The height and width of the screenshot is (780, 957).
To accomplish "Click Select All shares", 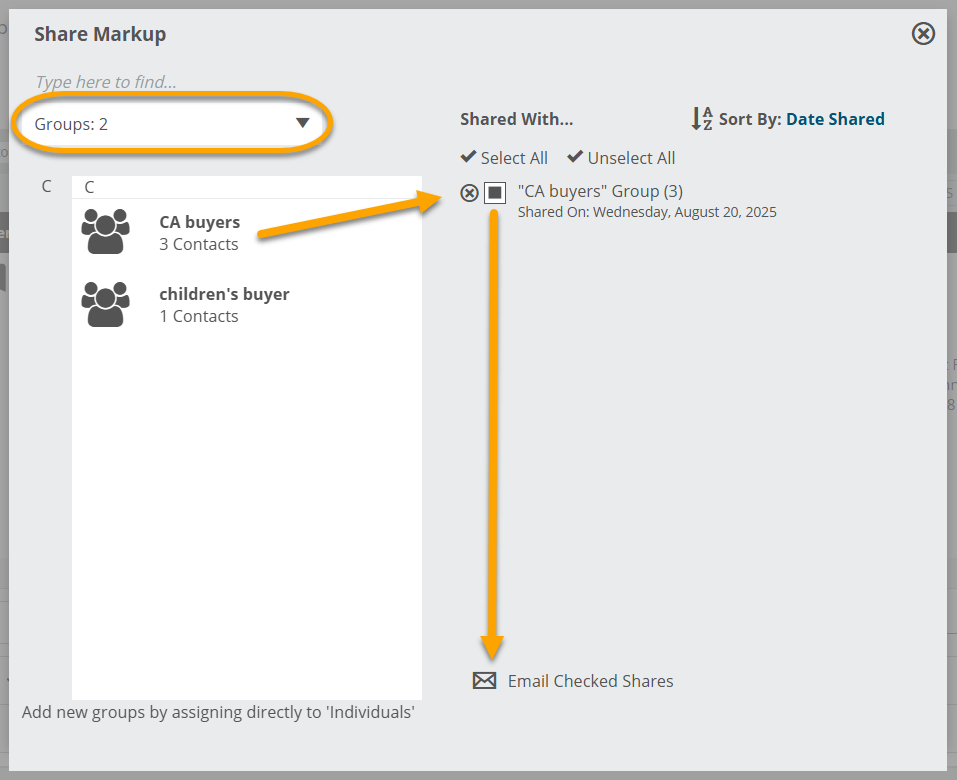I will 504,157.
